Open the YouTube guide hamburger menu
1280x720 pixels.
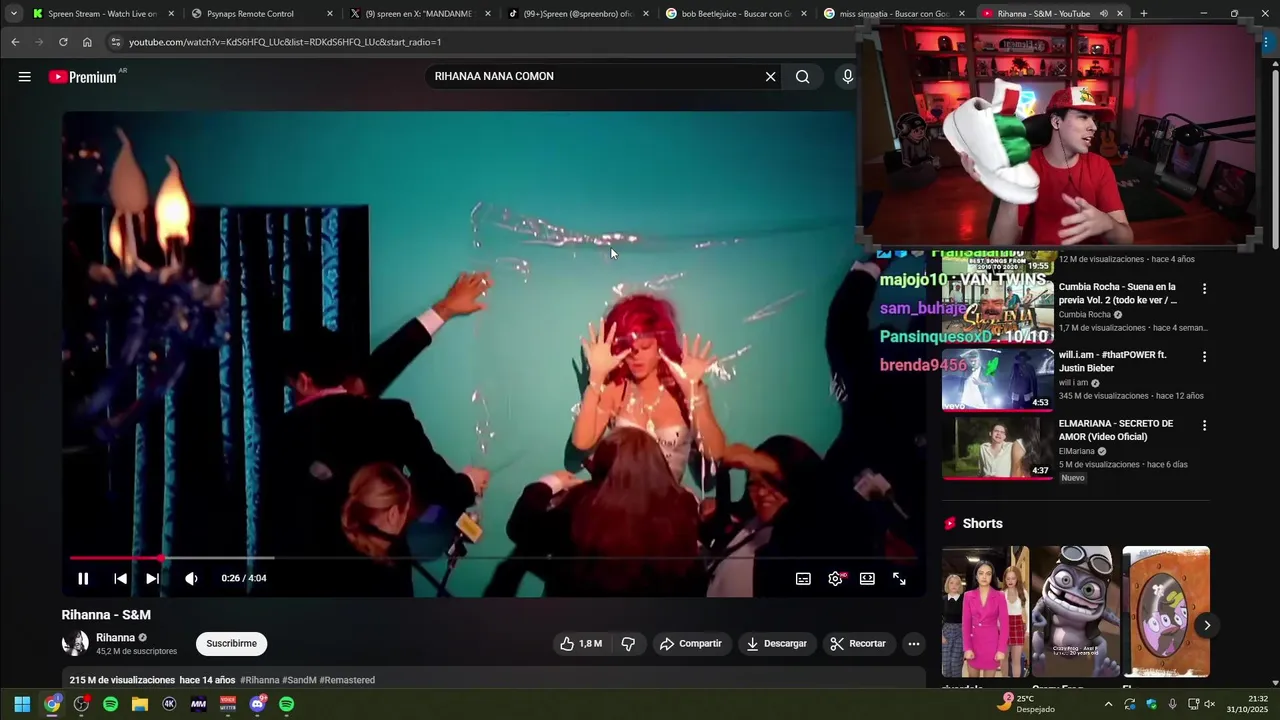coord(24,77)
